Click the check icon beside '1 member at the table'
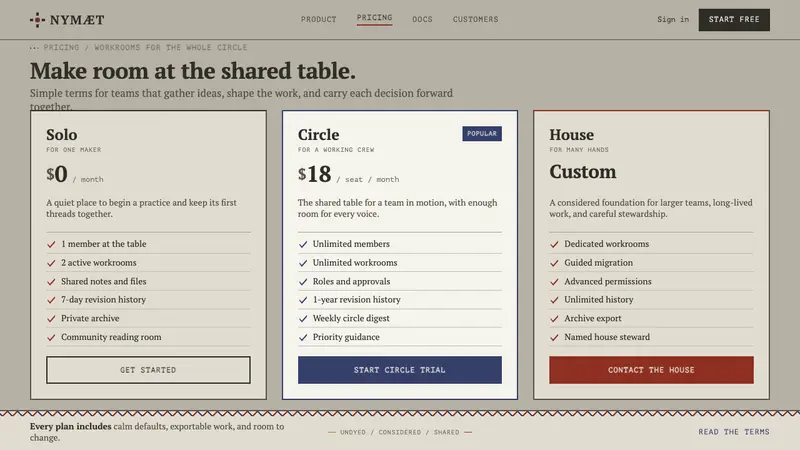Image resolution: width=800 pixels, height=450 pixels. click(51, 244)
